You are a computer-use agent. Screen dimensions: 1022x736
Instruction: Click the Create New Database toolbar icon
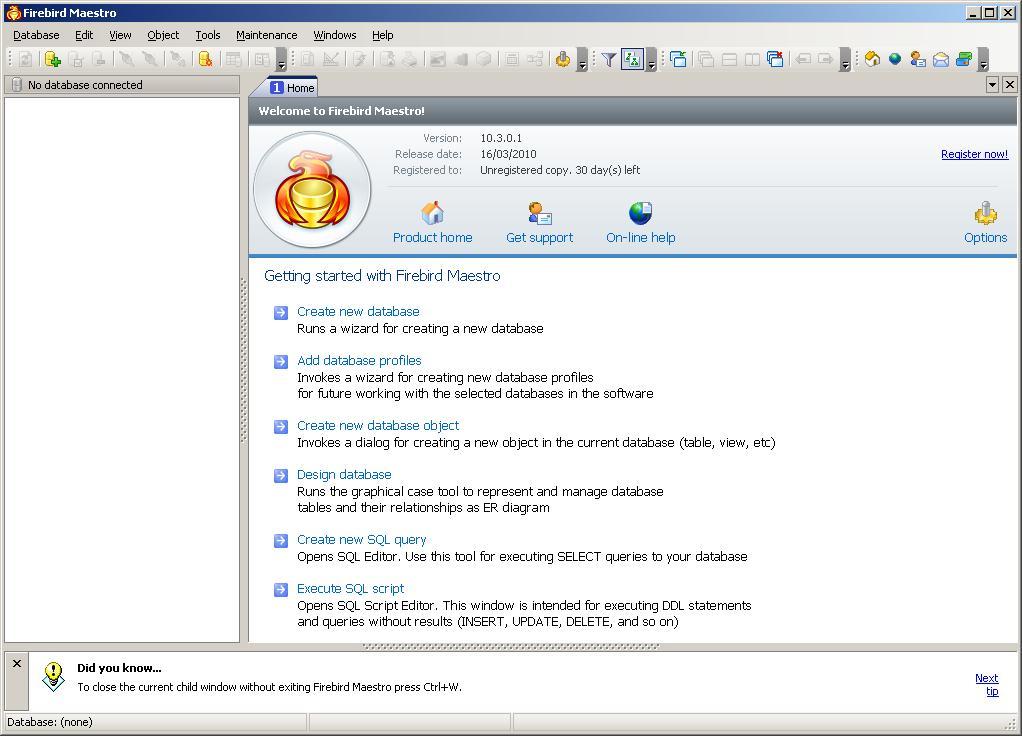point(51,58)
